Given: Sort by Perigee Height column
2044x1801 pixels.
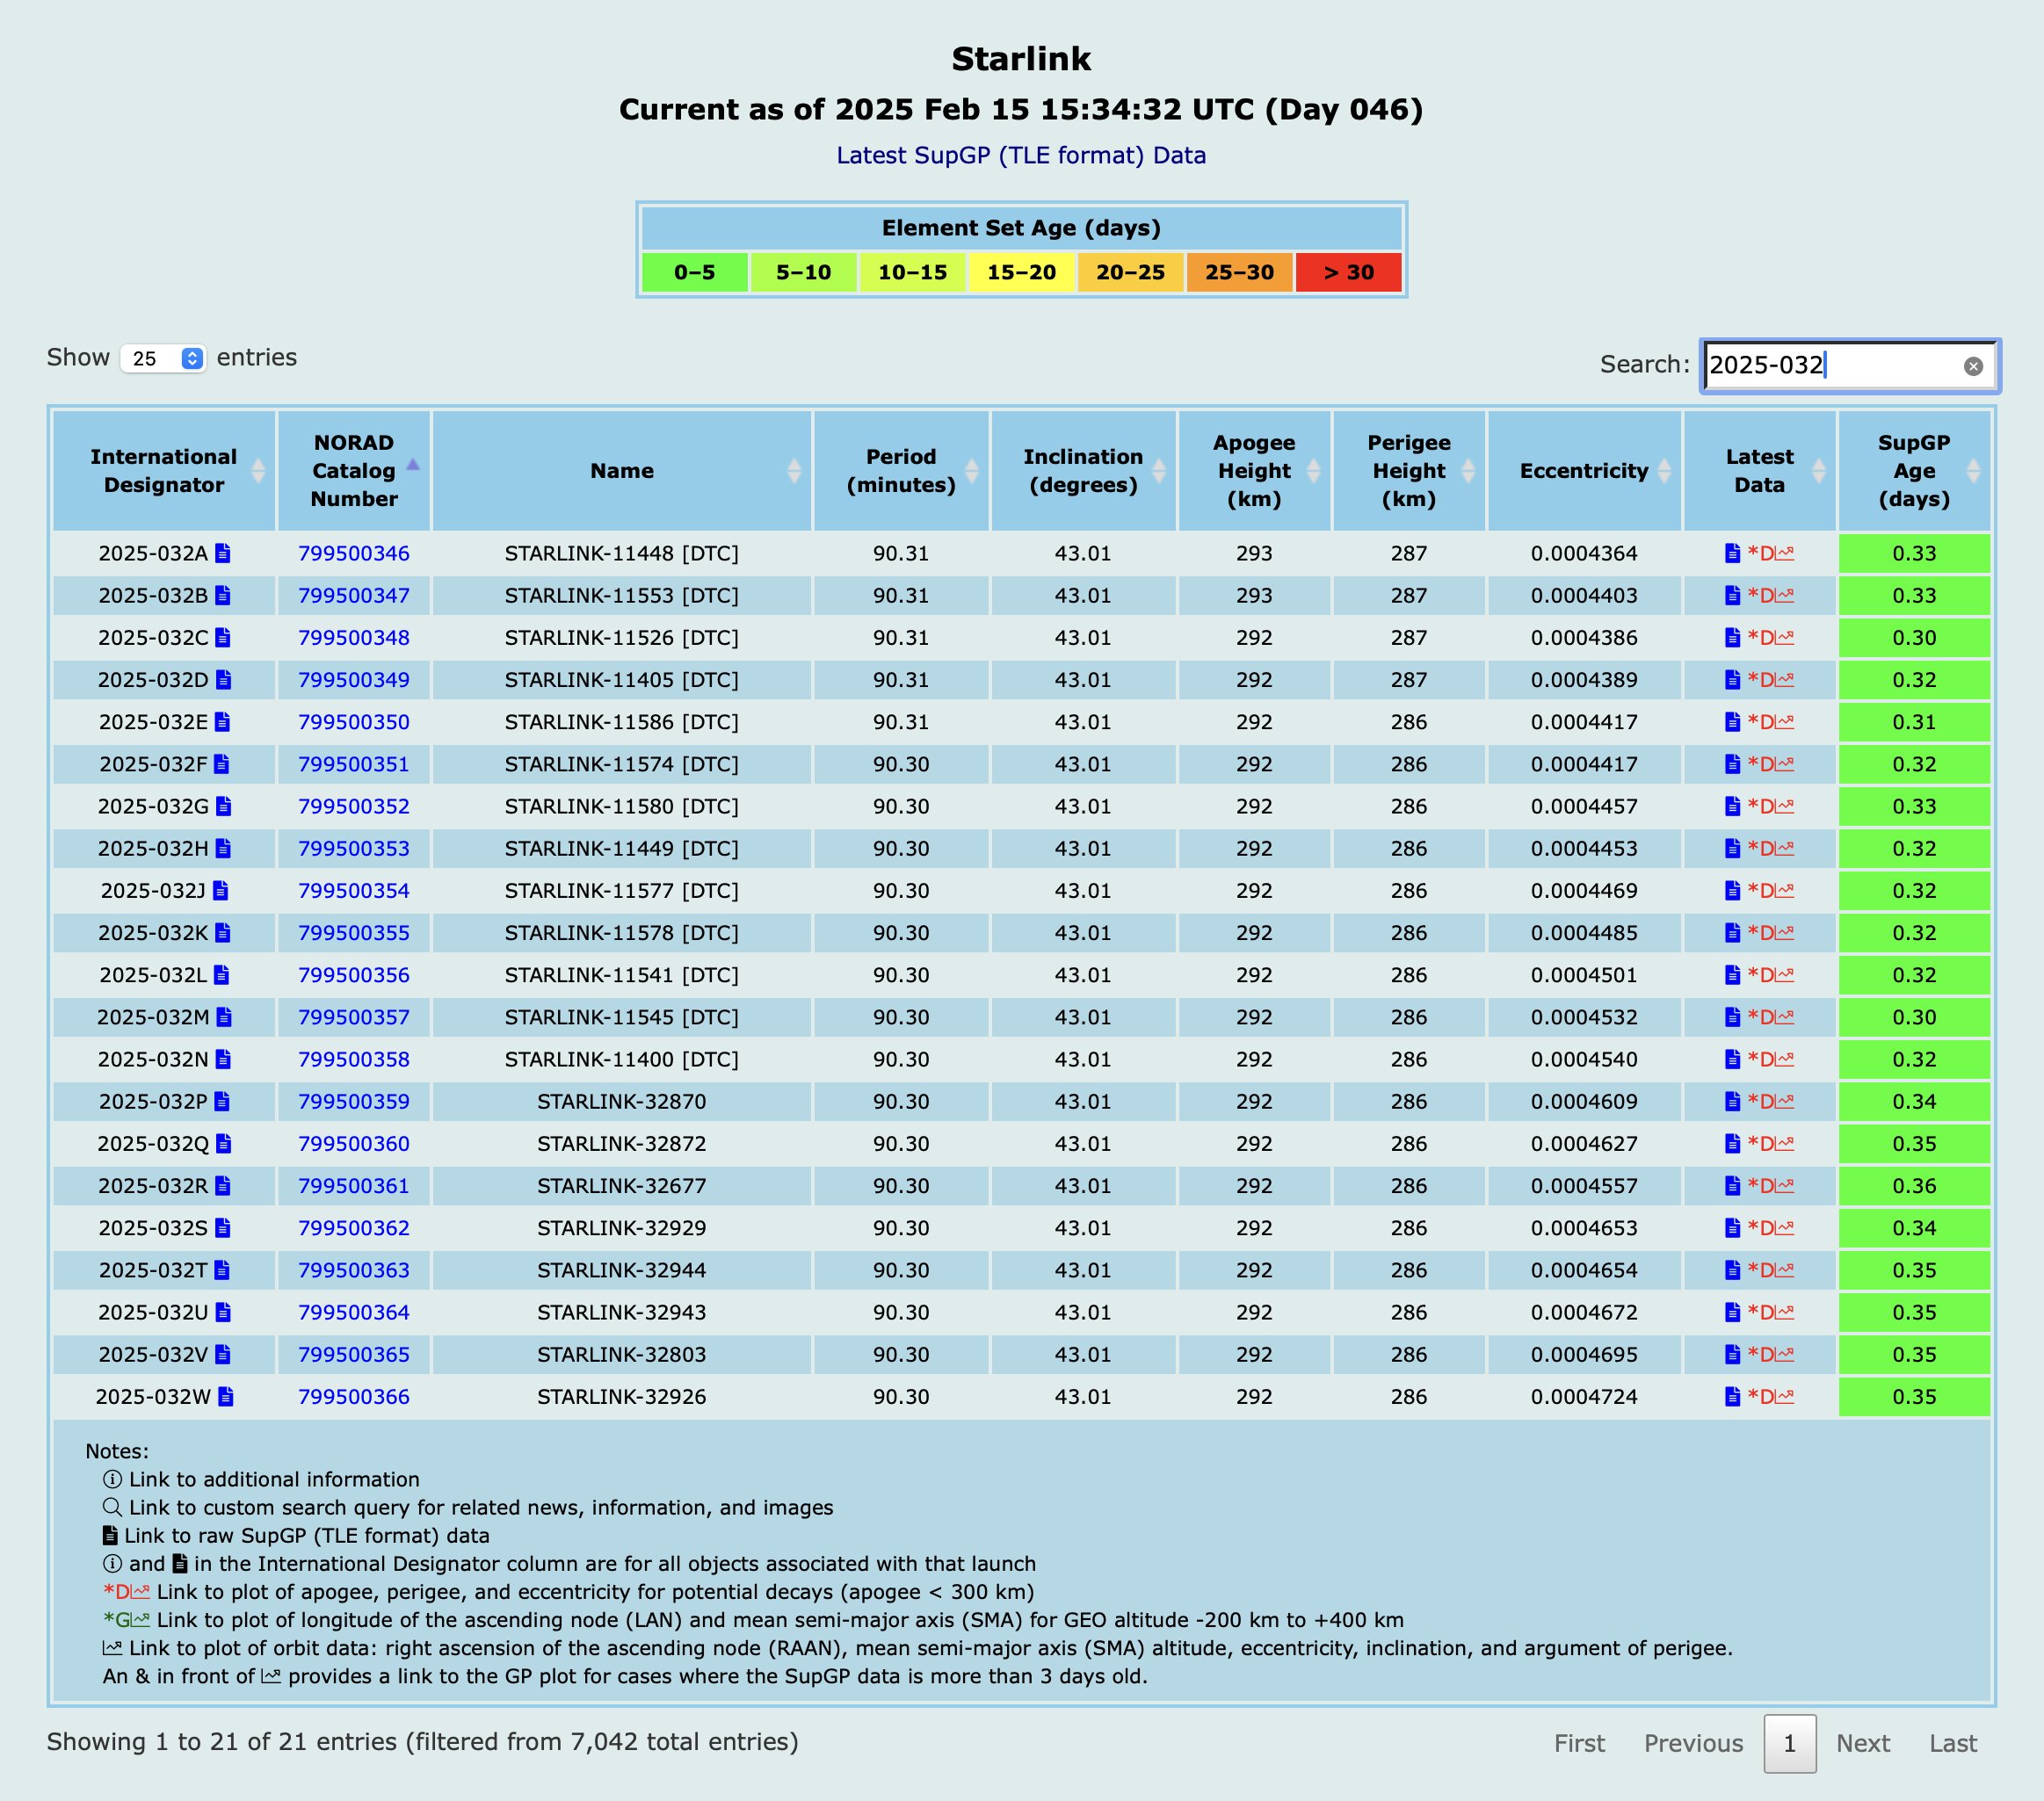Looking at the screenshot, I should coord(1409,471).
